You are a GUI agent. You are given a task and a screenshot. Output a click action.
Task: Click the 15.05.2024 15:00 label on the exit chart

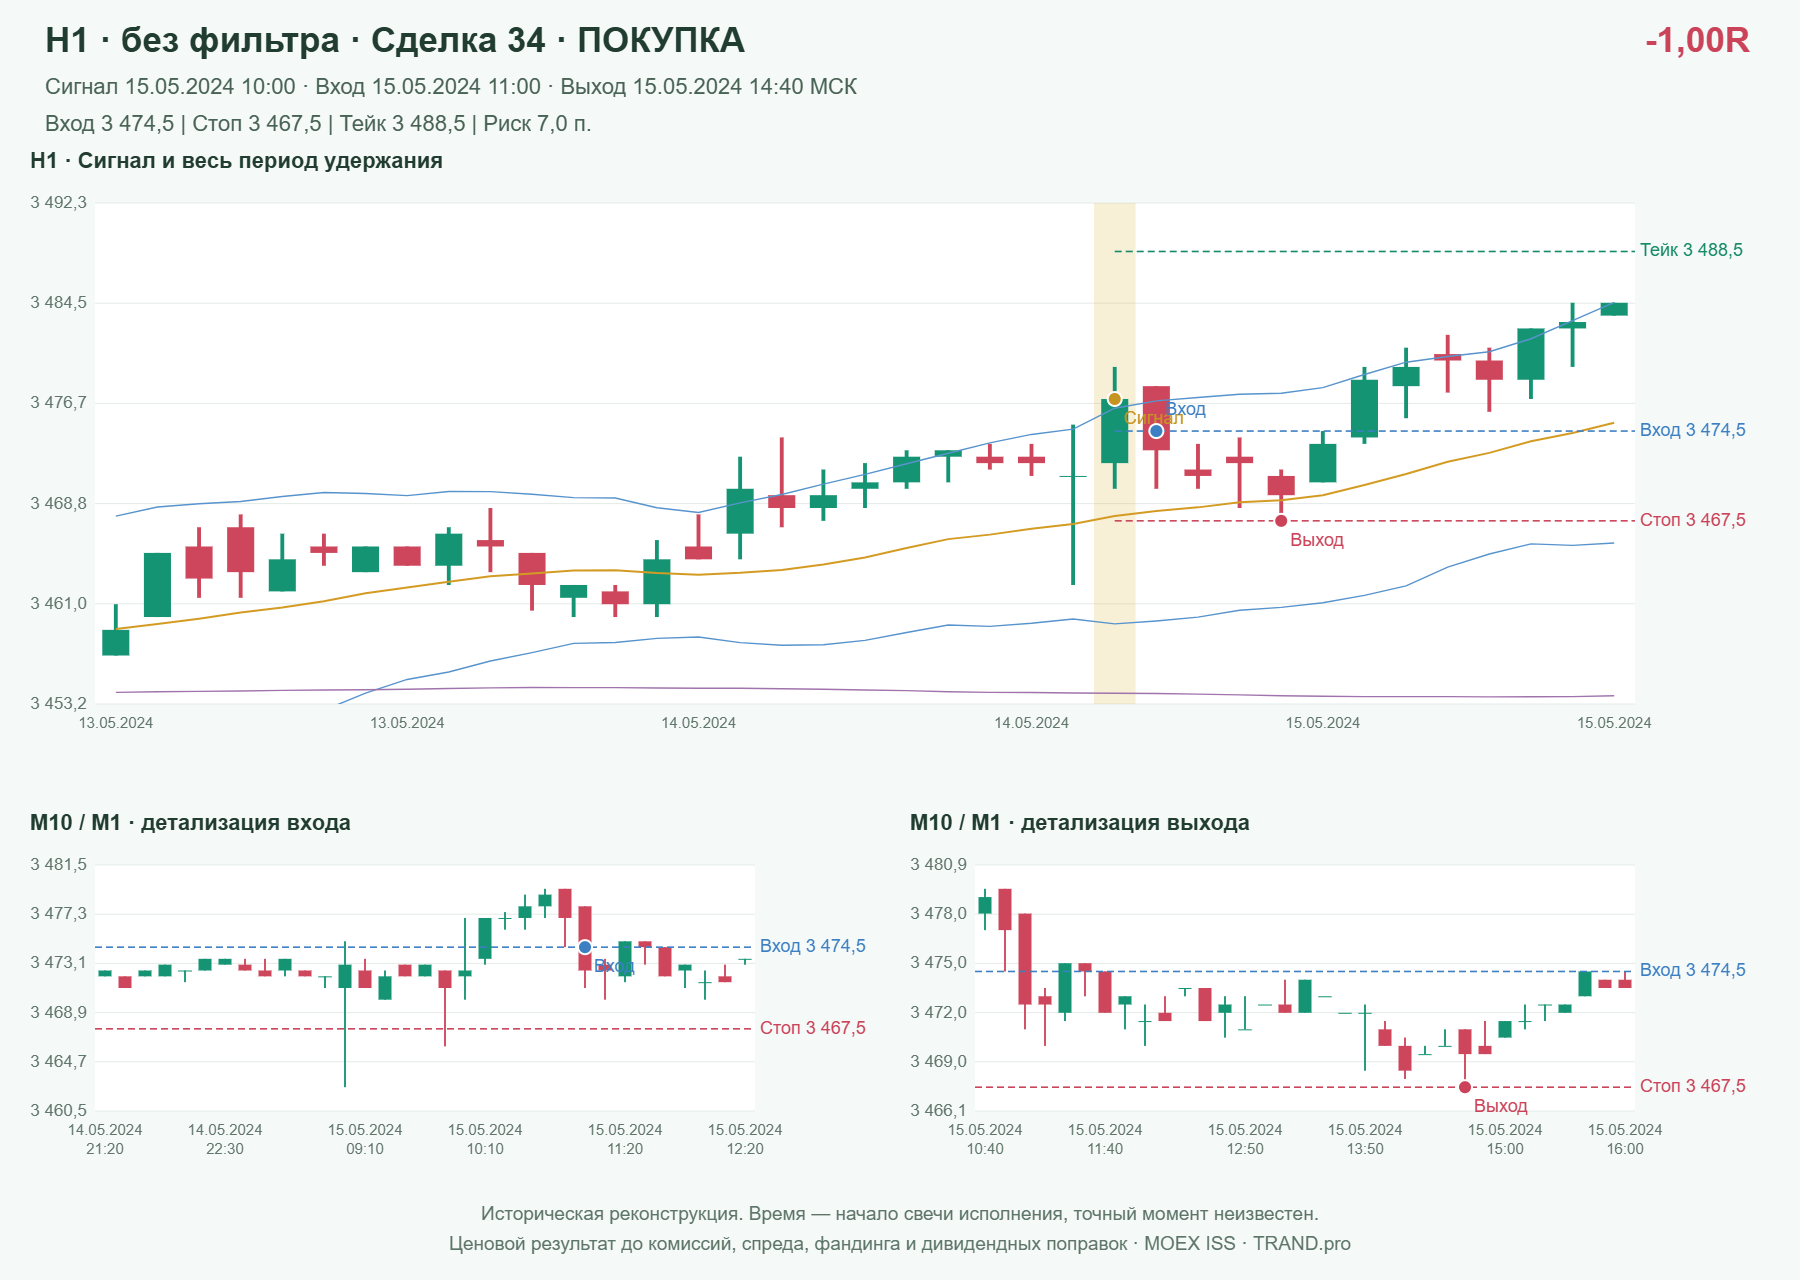tap(1505, 1139)
